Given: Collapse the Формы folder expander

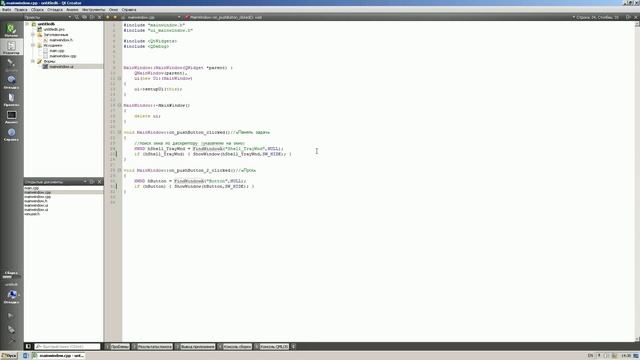Looking at the screenshot, I should pos(33,61).
